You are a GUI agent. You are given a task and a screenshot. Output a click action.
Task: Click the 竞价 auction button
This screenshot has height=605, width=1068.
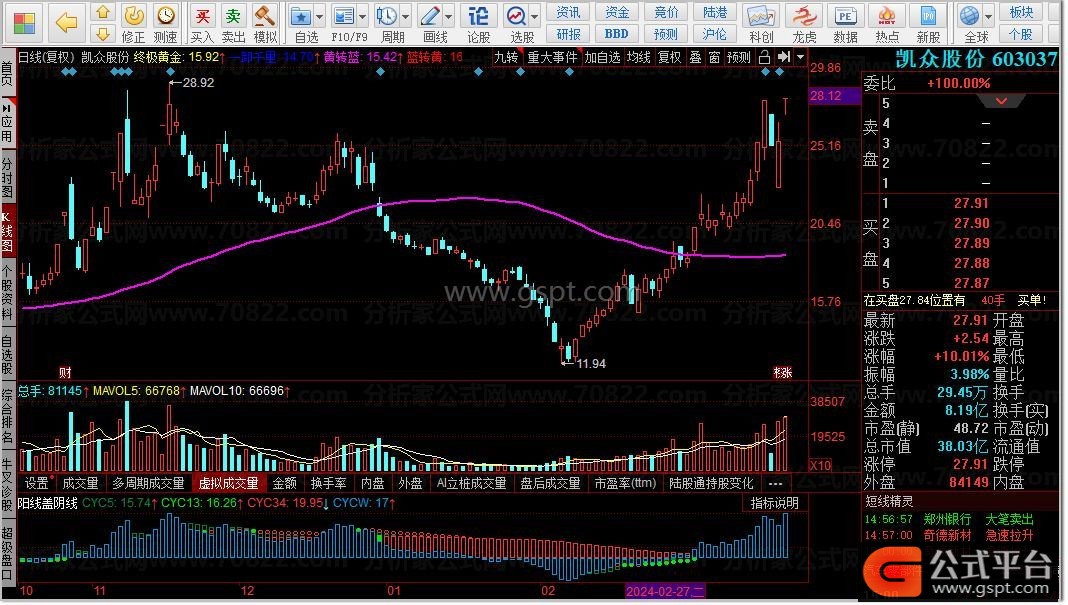pos(665,12)
